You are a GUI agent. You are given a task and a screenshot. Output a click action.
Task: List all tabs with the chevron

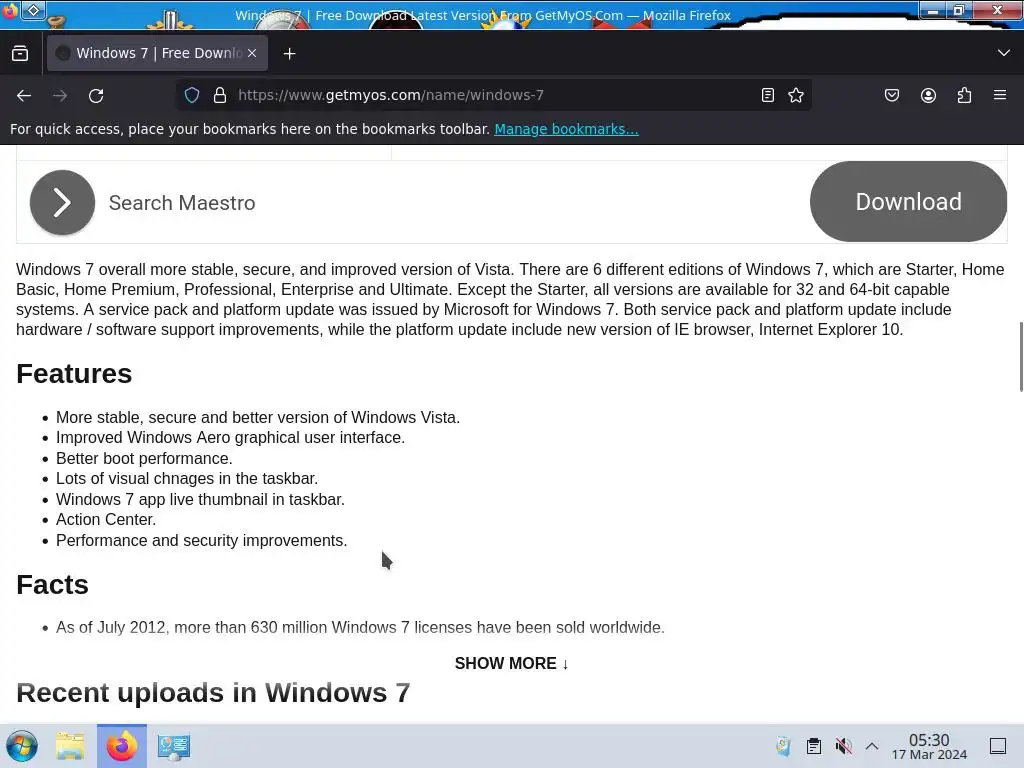pyautogui.click(x=1004, y=53)
